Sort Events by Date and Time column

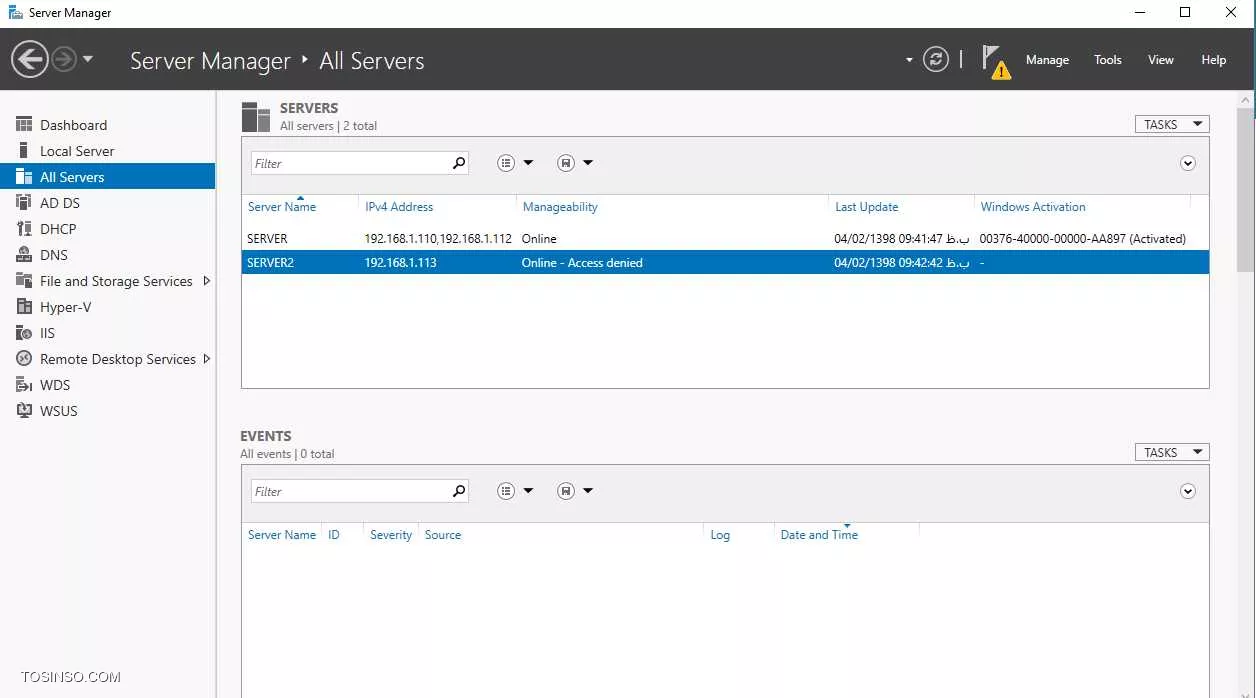pos(819,535)
